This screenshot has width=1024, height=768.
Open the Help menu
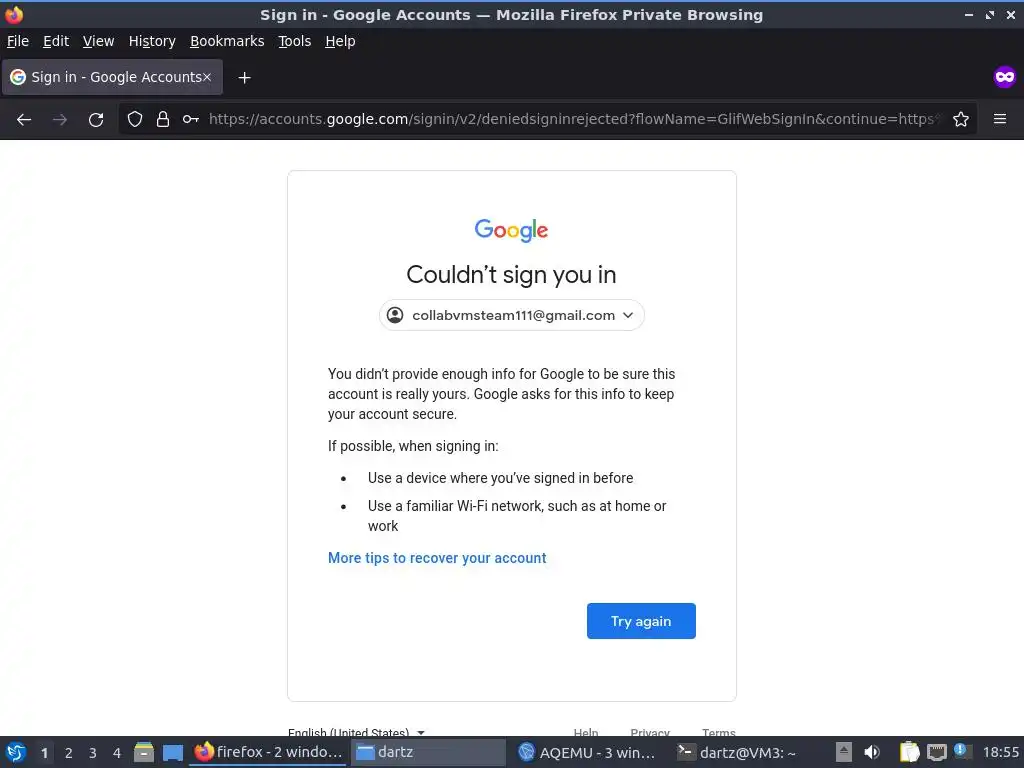point(340,41)
